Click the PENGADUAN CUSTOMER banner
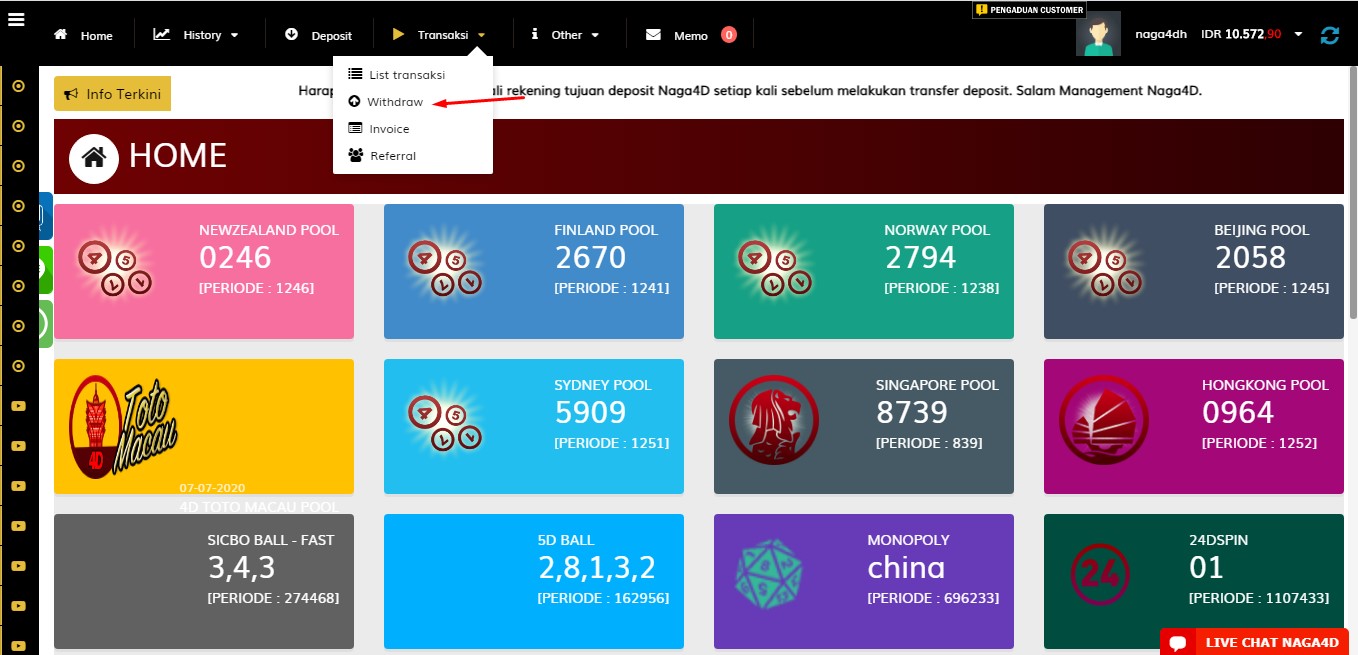 1029,9
